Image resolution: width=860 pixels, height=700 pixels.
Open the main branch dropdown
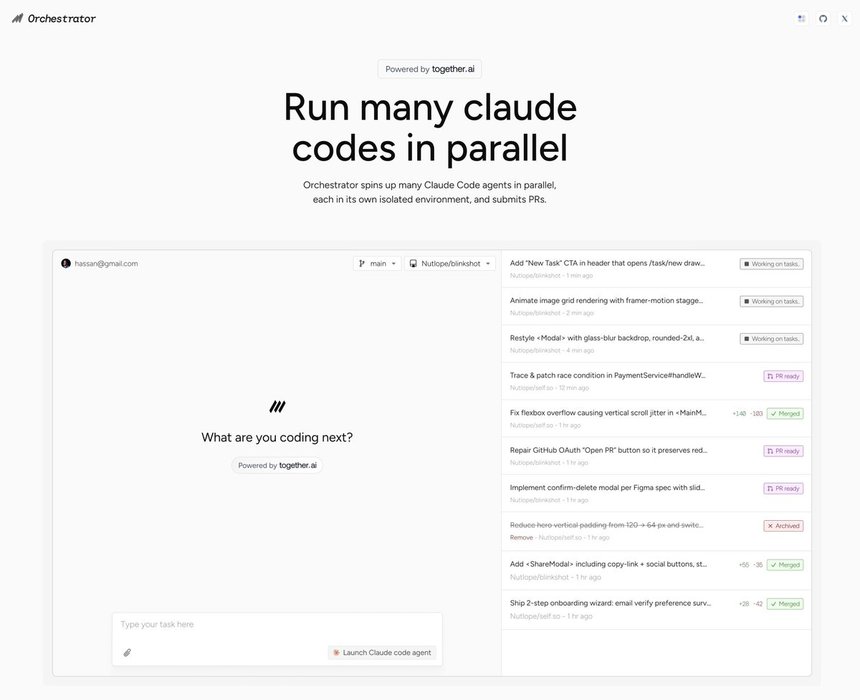[377, 263]
